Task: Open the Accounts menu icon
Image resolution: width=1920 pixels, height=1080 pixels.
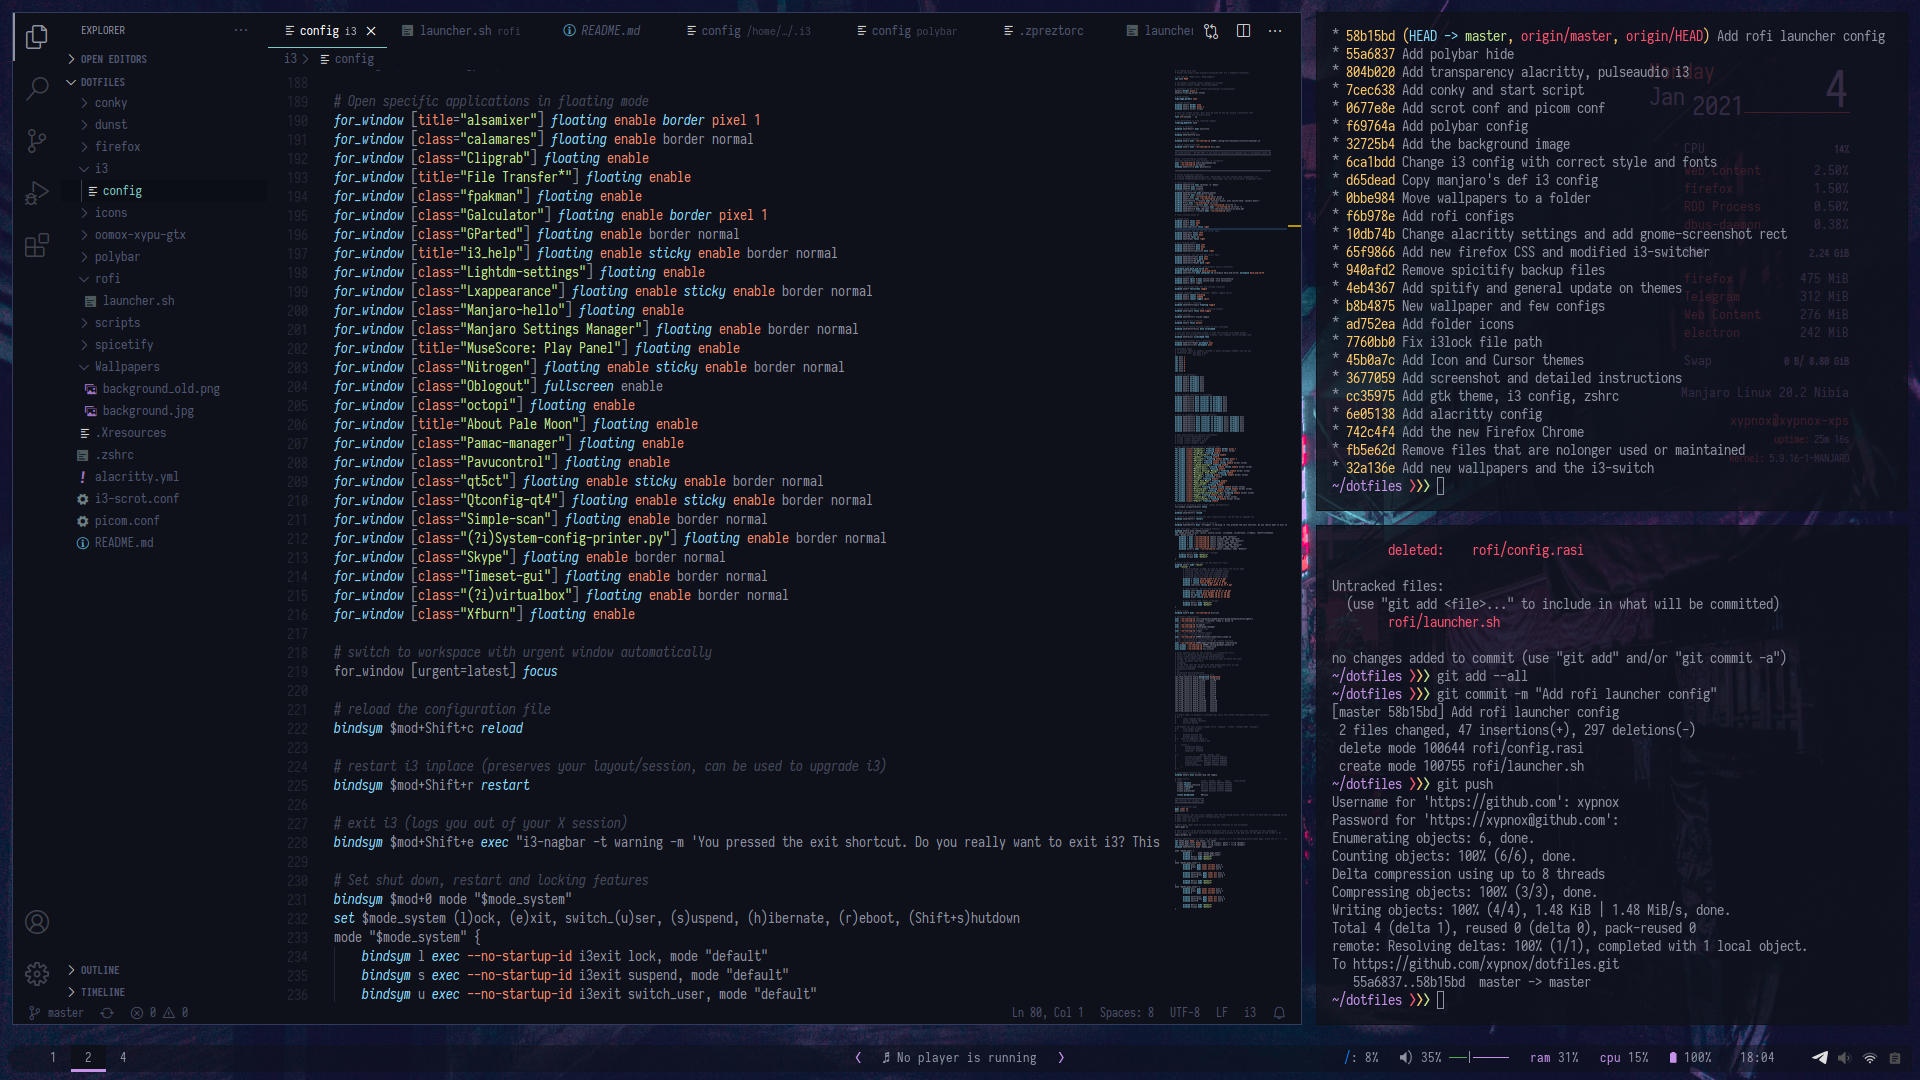Action: coord(37,922)
